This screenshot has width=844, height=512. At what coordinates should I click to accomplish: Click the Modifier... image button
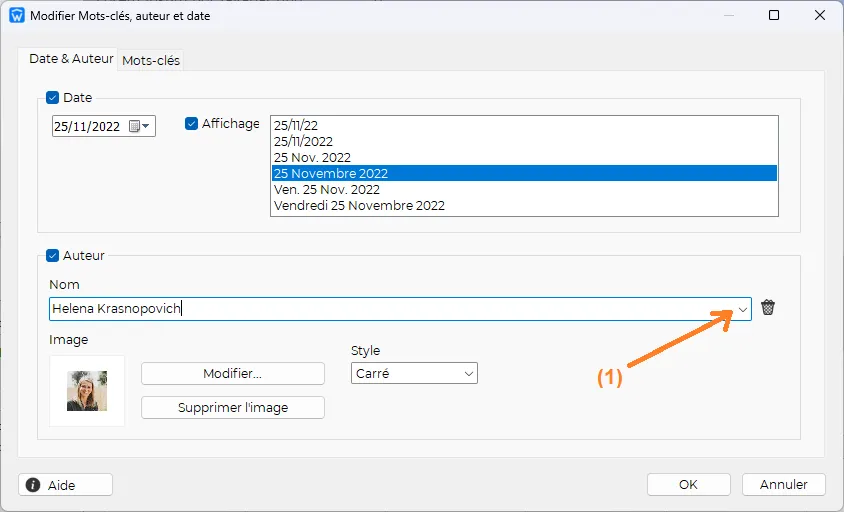coord(233,374)
